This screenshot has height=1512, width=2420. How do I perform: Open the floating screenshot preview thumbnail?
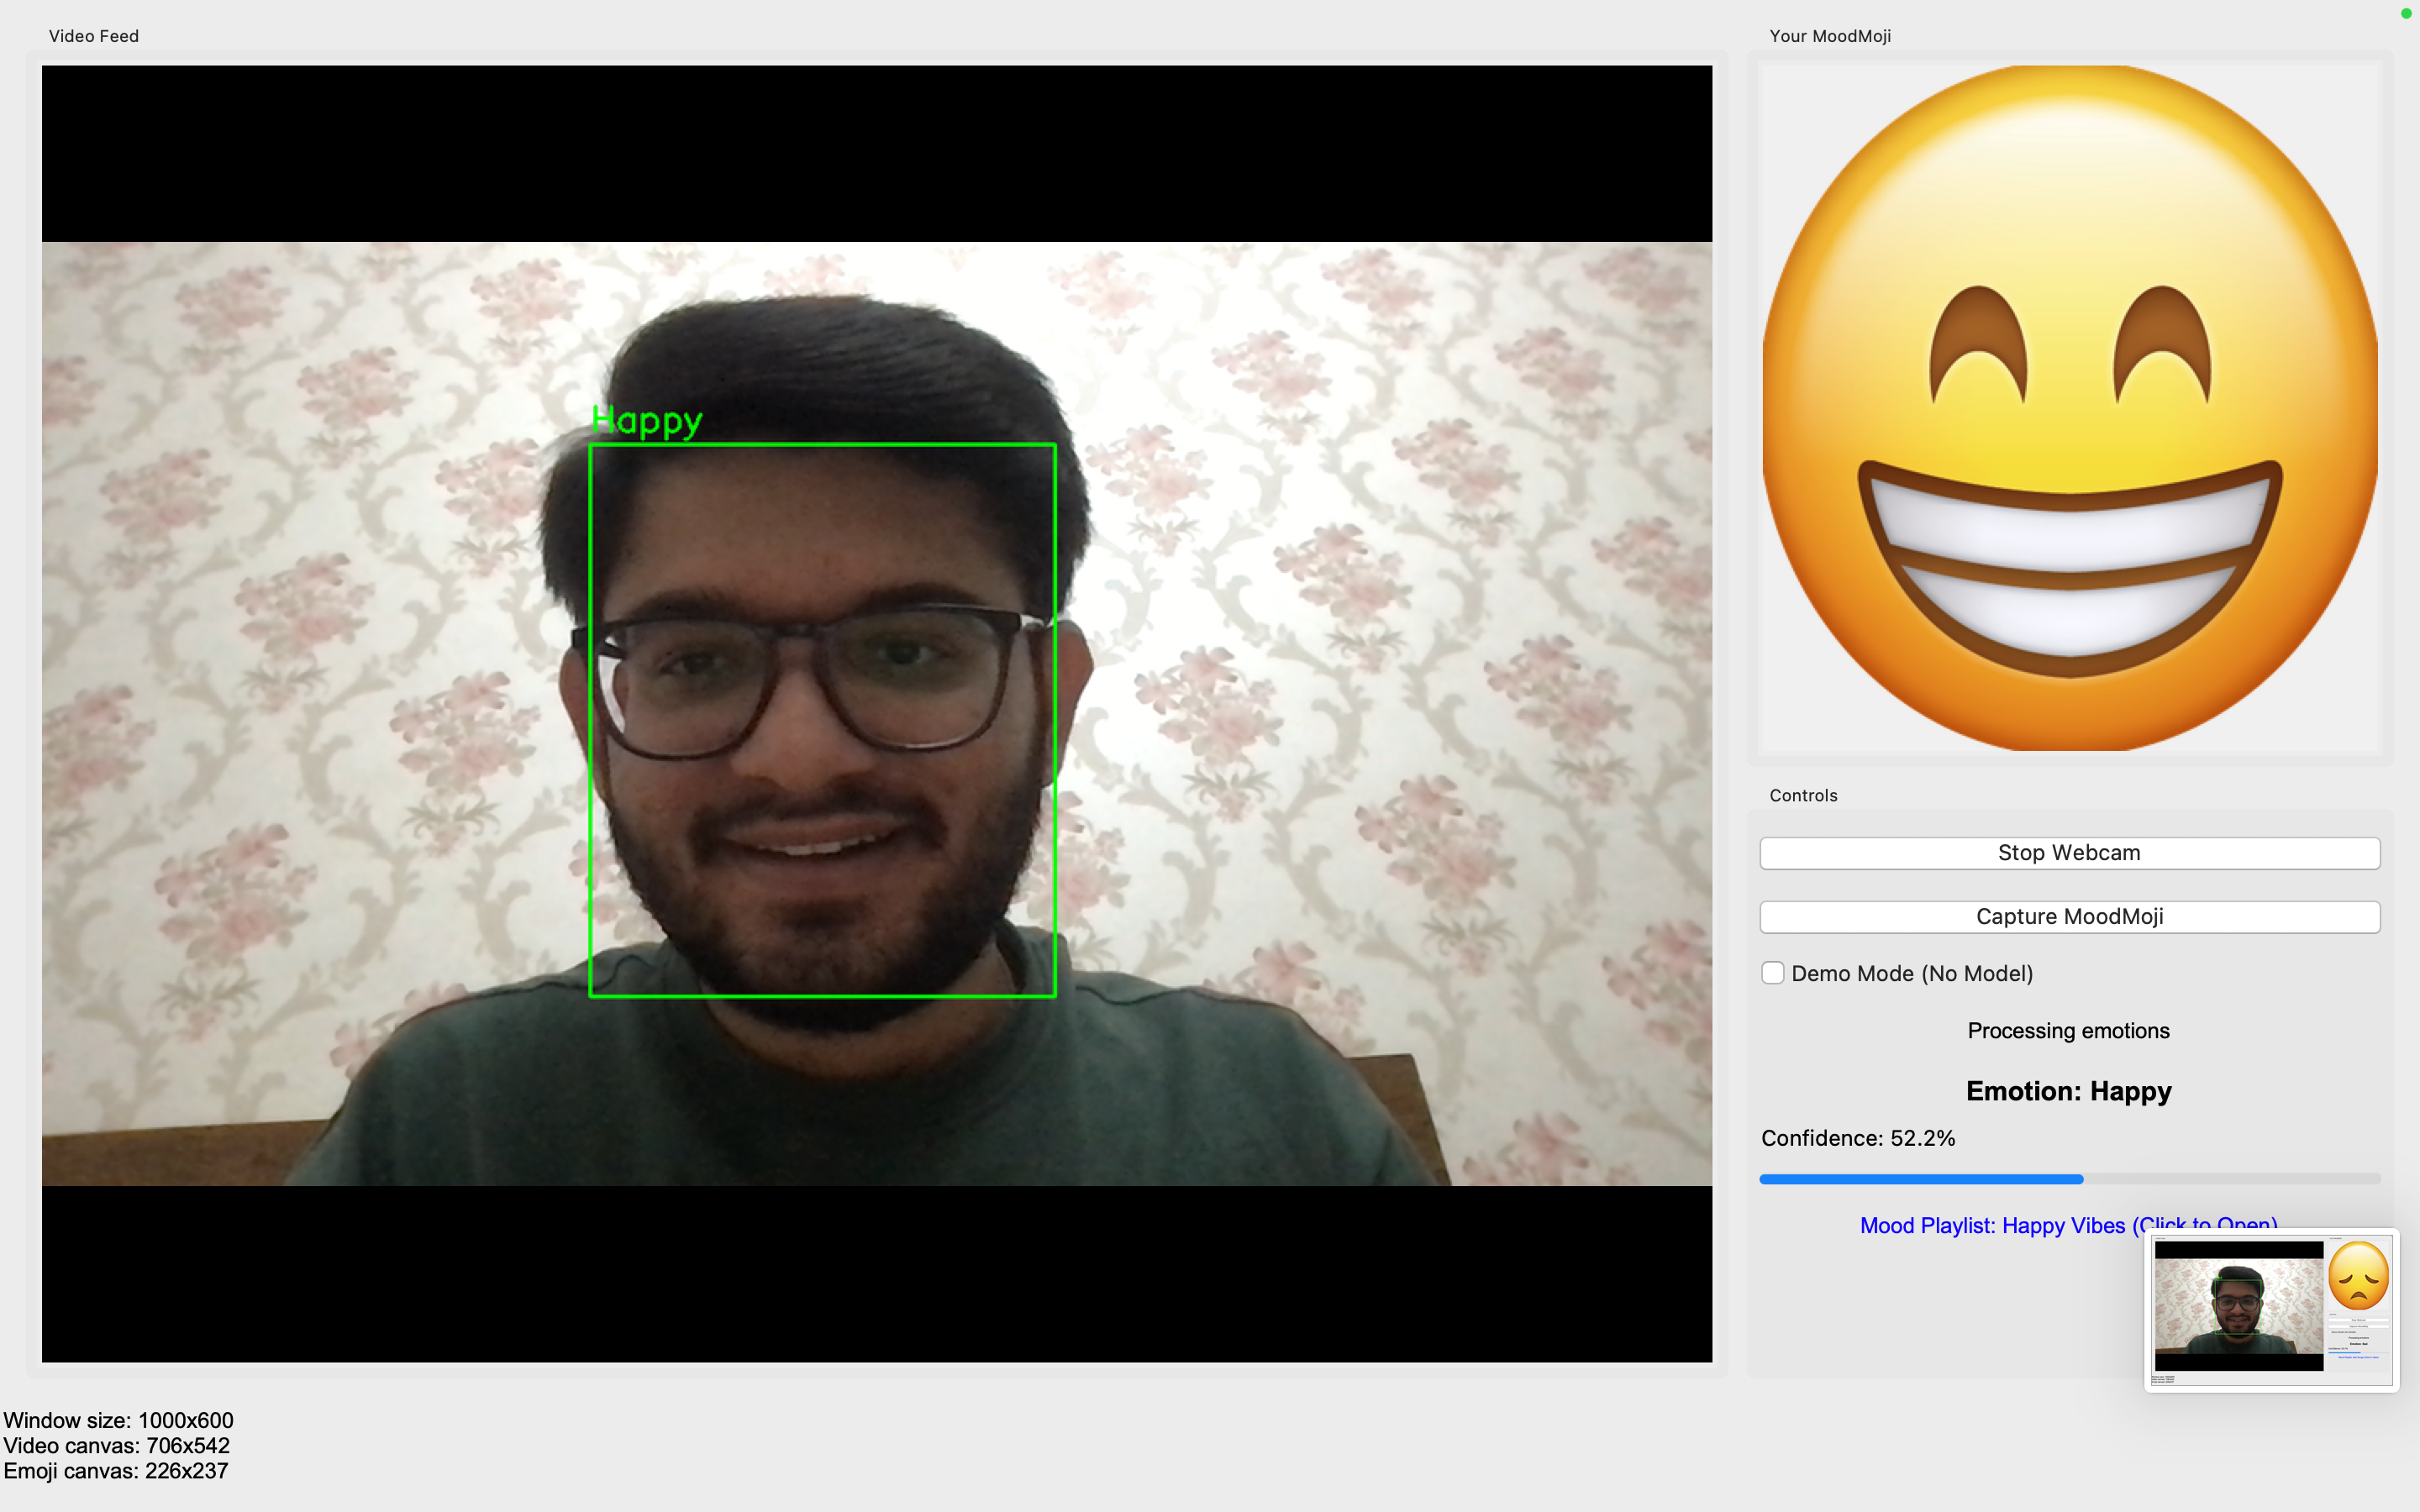pos(2271,1309)
